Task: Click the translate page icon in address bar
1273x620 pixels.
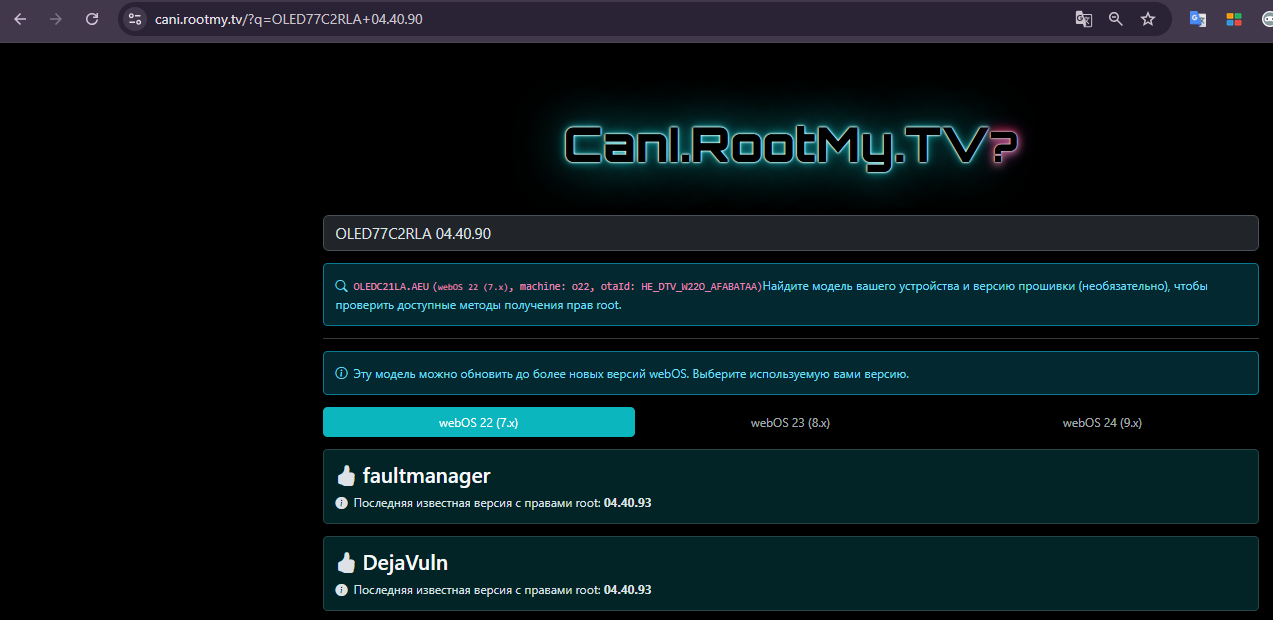Action: pyautogui.click(x=1083, y=19)
